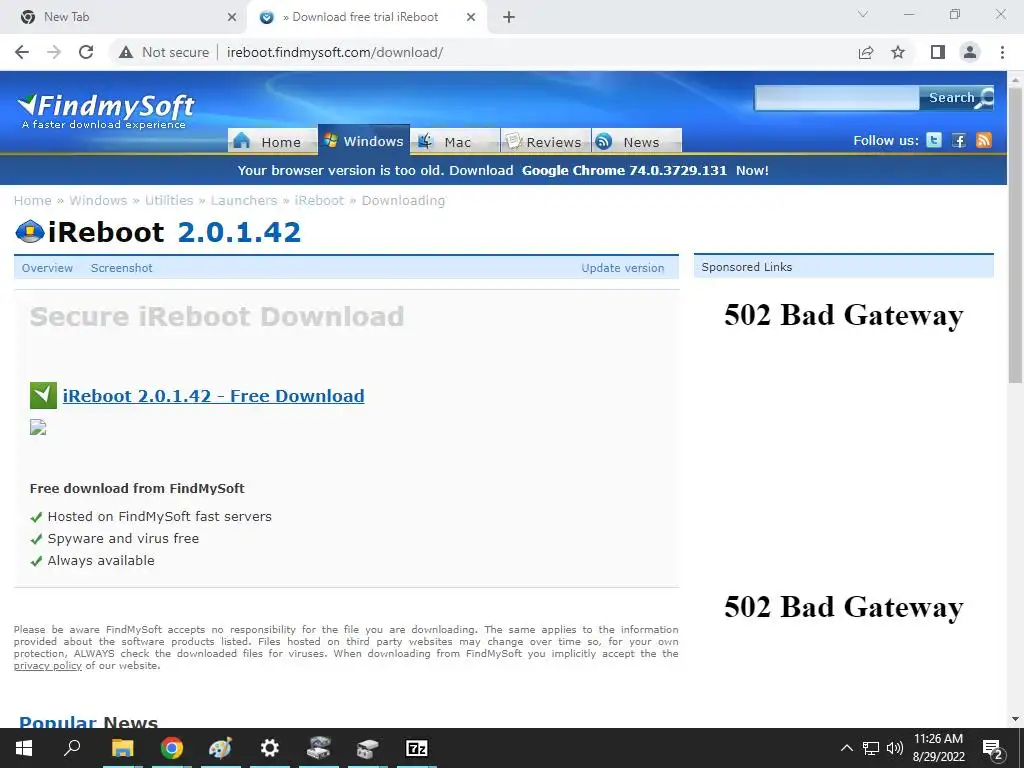Viewport: 1024px width, 768px height.
Task: Click the Chrome taskbar icon
Action: [x=172, y=748]
